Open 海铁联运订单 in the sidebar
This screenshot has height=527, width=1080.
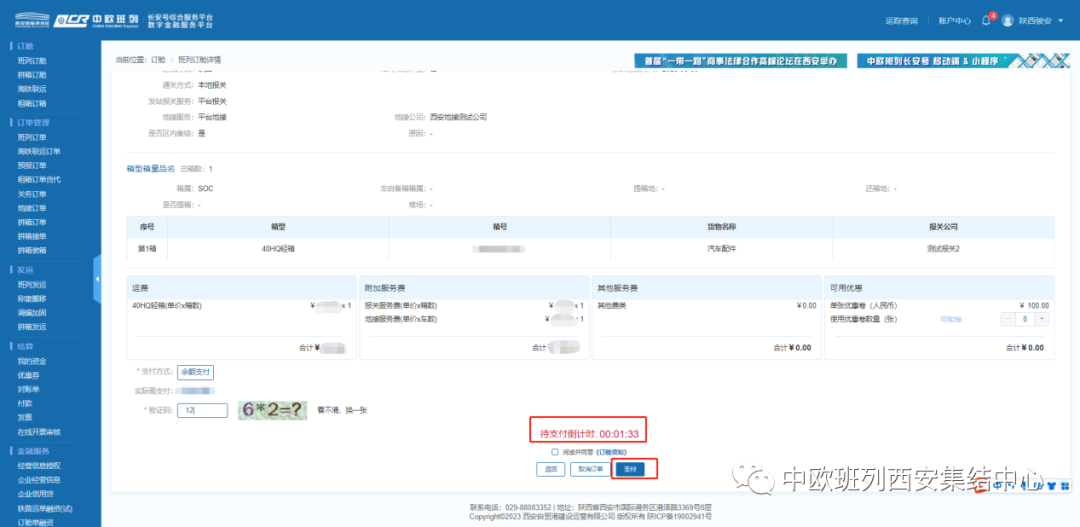39,151
